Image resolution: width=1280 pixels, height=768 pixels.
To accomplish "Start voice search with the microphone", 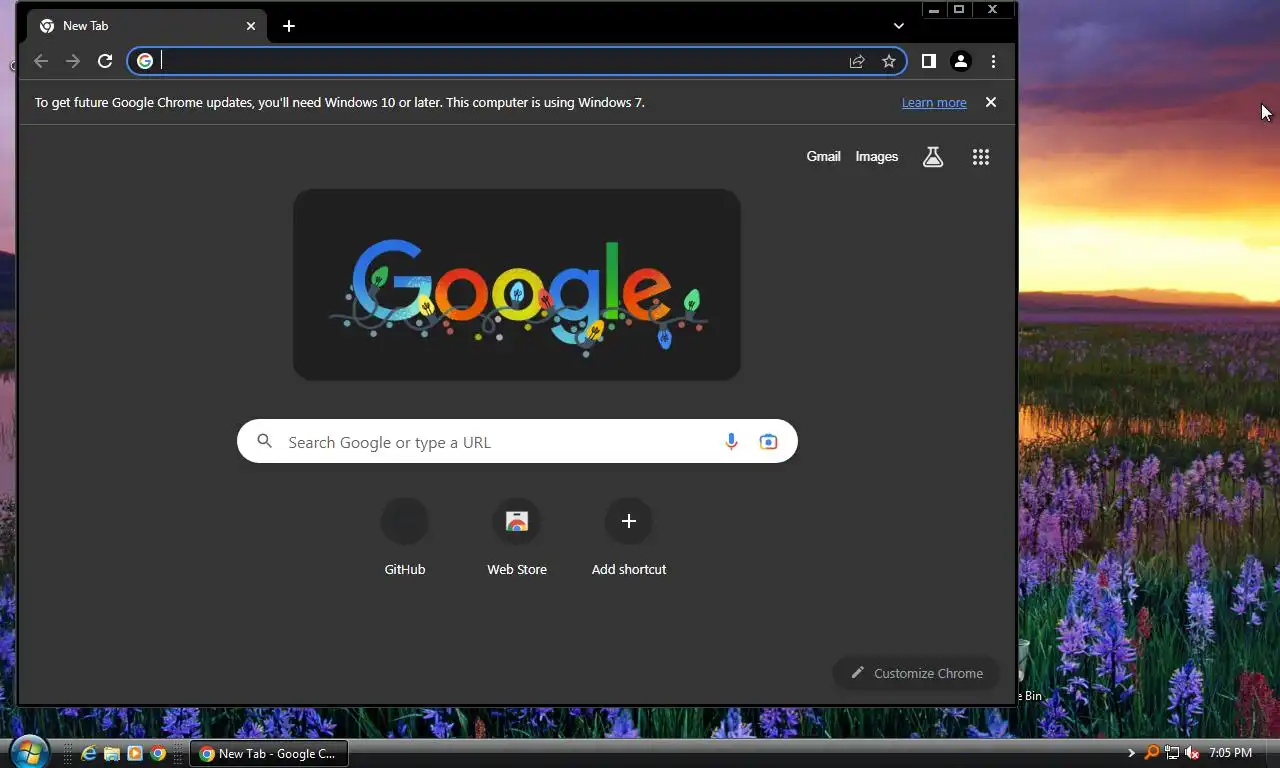I will tap(731, 441).
